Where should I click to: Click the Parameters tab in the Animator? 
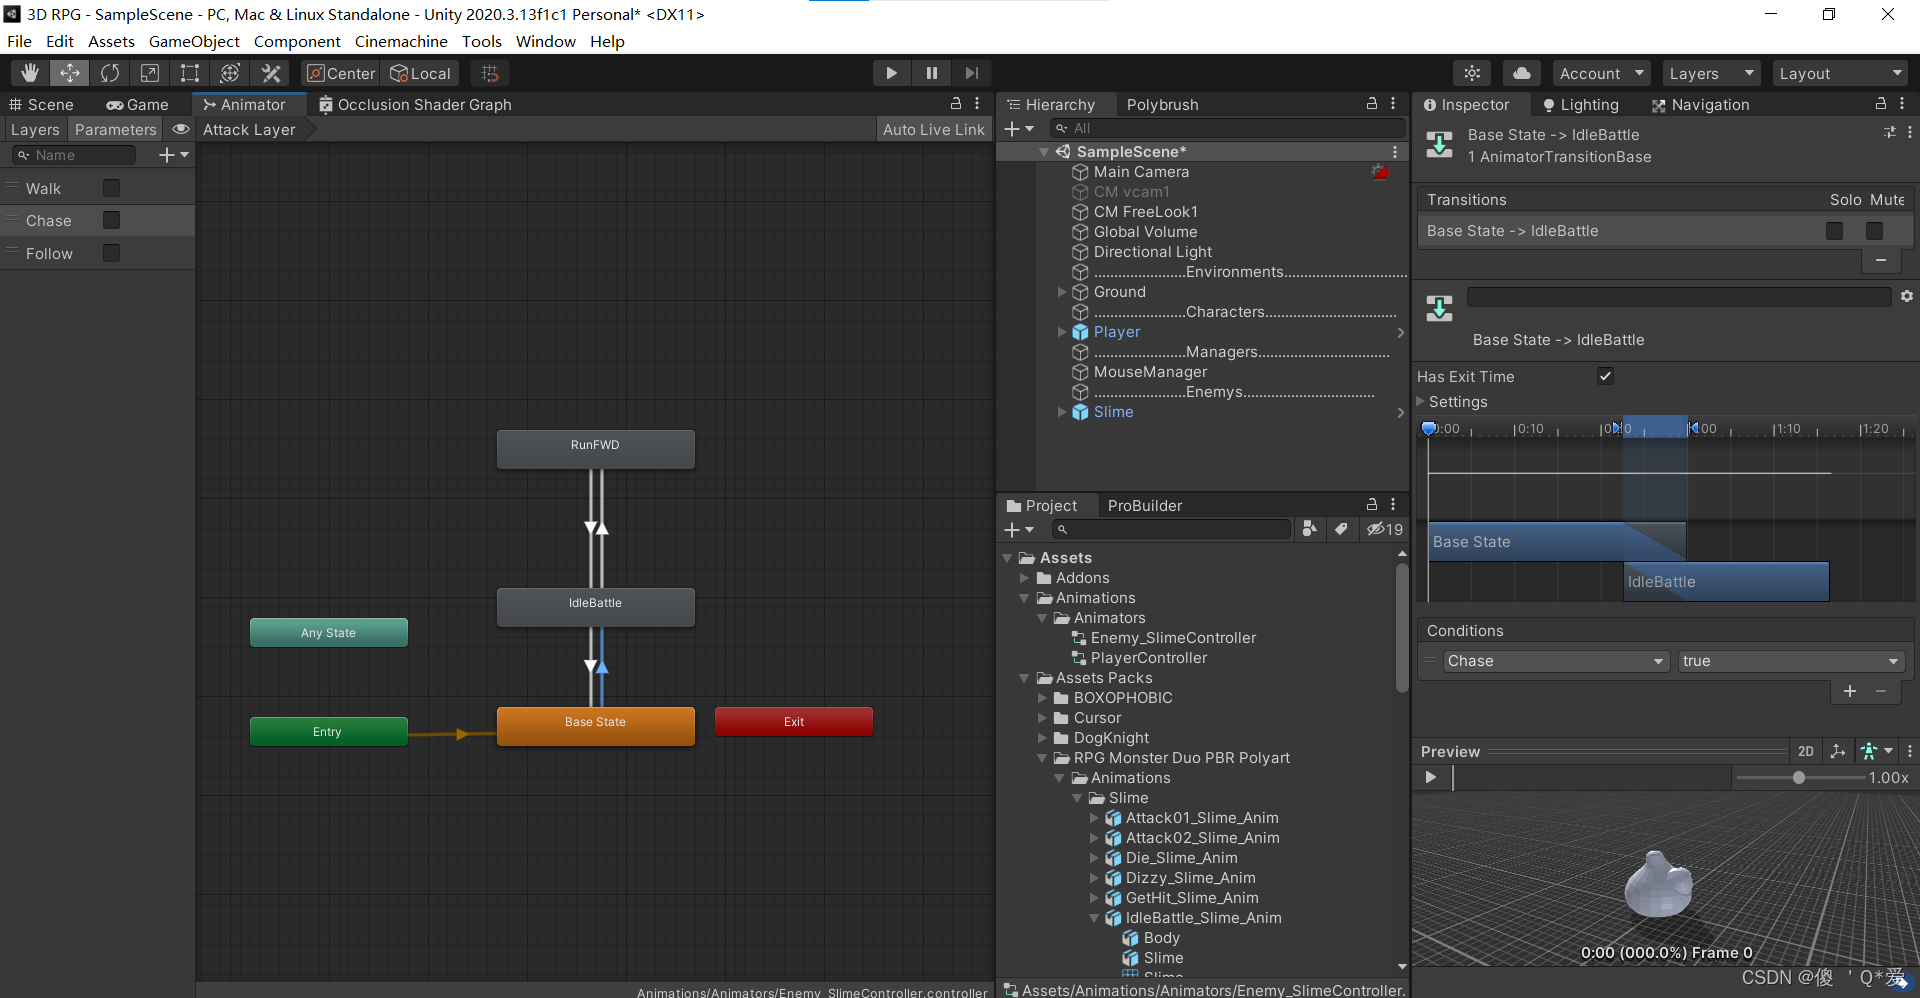[115, 128]
